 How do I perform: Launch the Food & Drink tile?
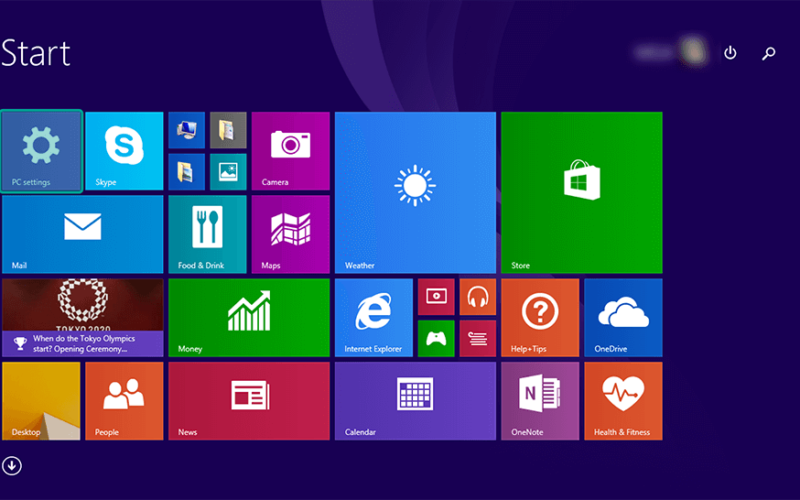tap(208, 234)
